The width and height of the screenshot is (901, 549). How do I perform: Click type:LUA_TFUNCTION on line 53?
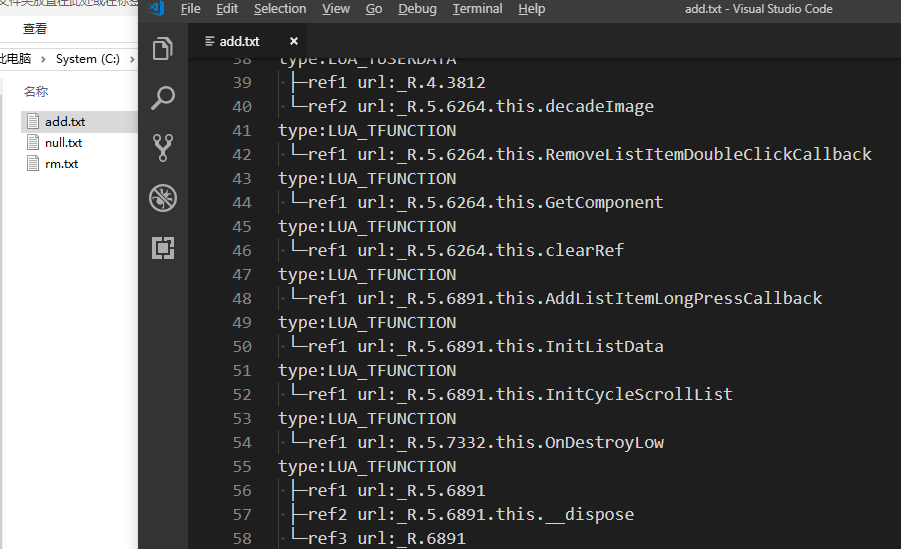367,419
